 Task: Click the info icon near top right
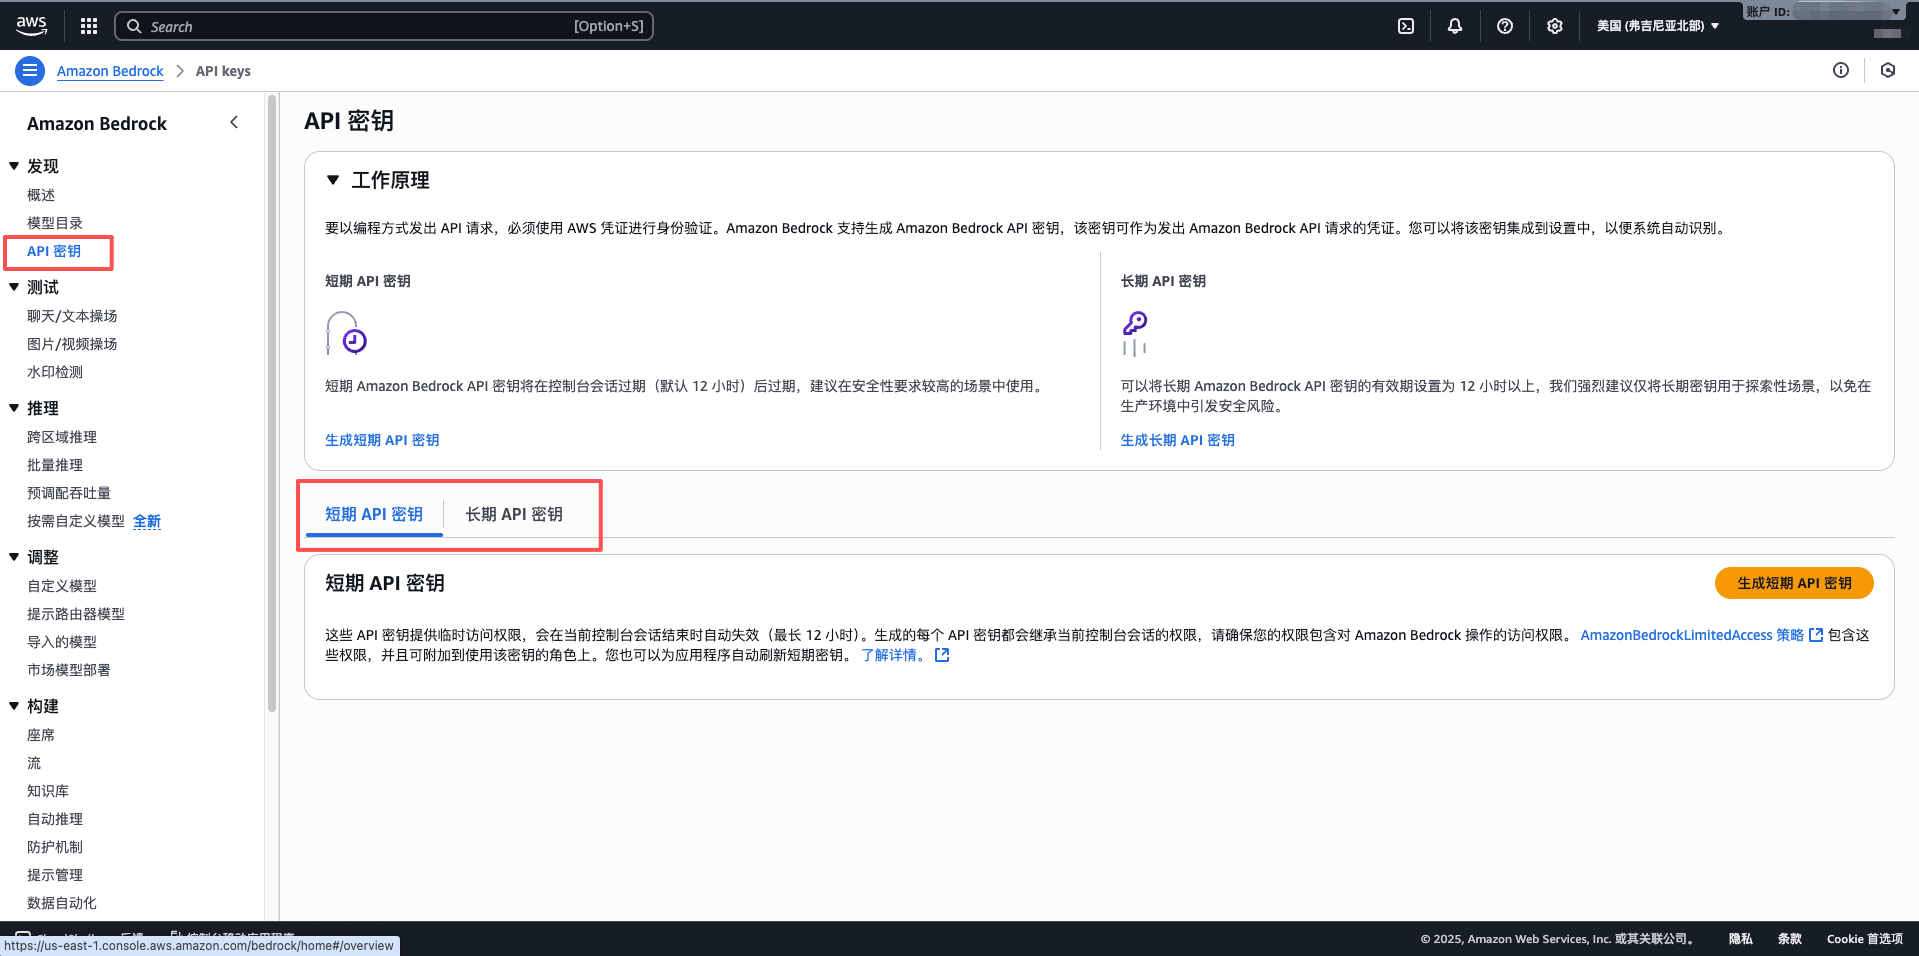click(x=1841, y=70)
